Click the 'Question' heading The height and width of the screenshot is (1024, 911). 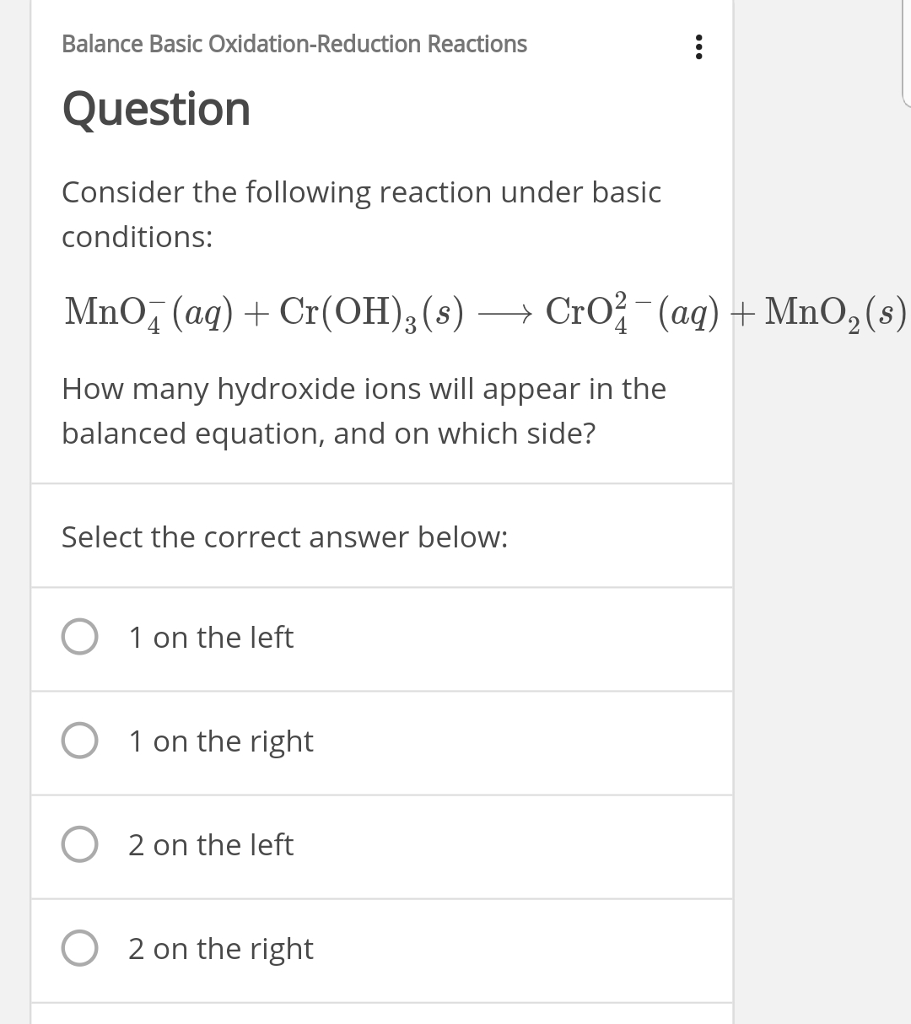[x=155, y=110]
